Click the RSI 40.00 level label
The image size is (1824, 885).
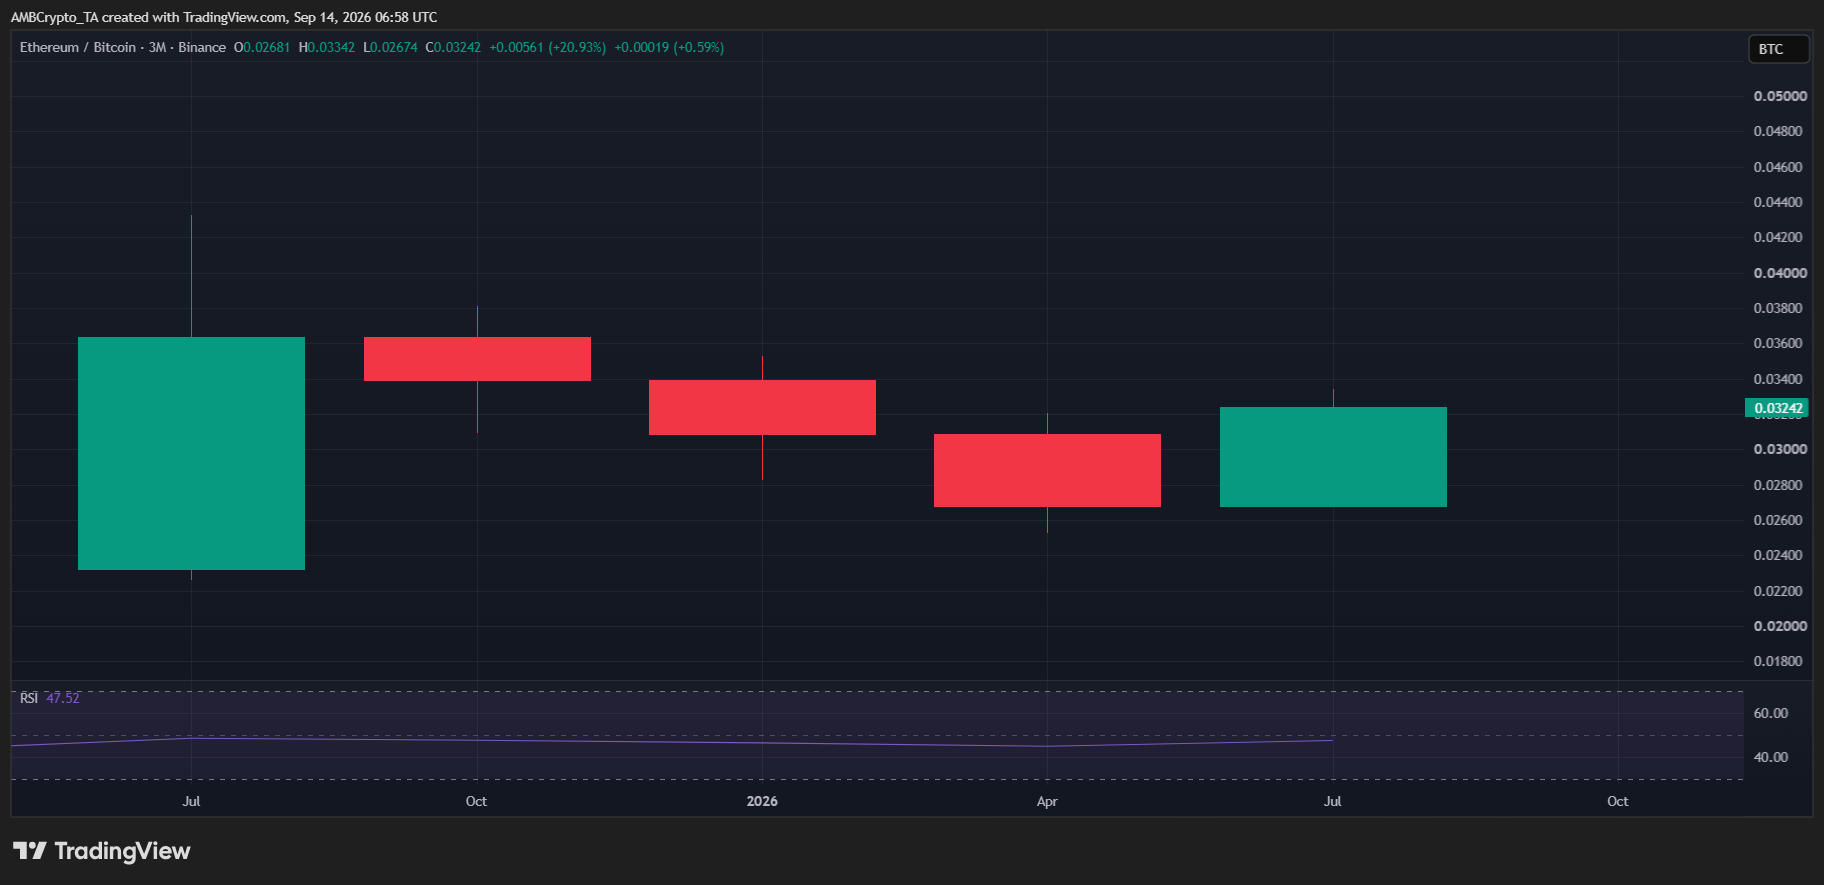1770,757
